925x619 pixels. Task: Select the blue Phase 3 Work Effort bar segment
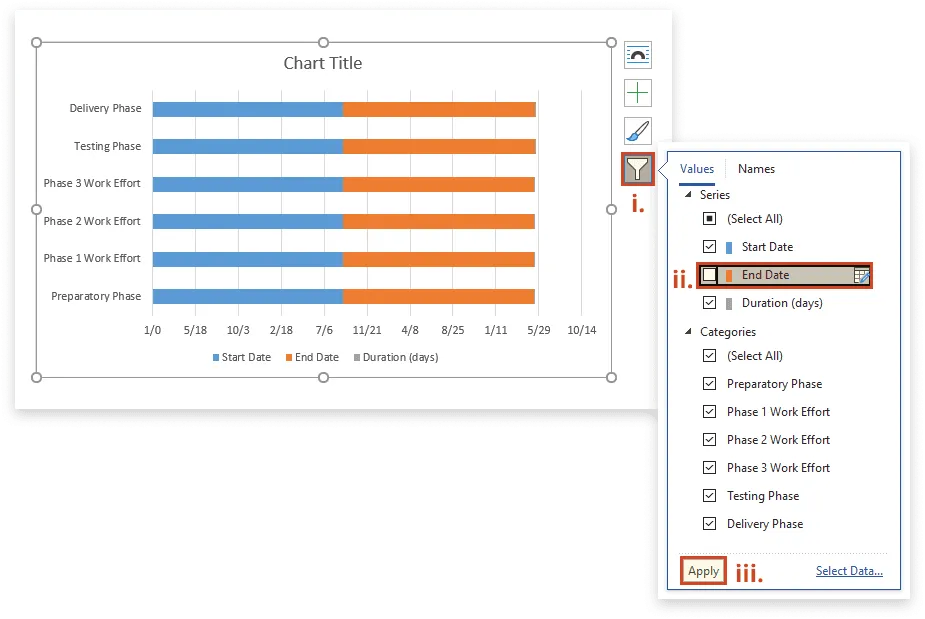[x=248, y=184]
